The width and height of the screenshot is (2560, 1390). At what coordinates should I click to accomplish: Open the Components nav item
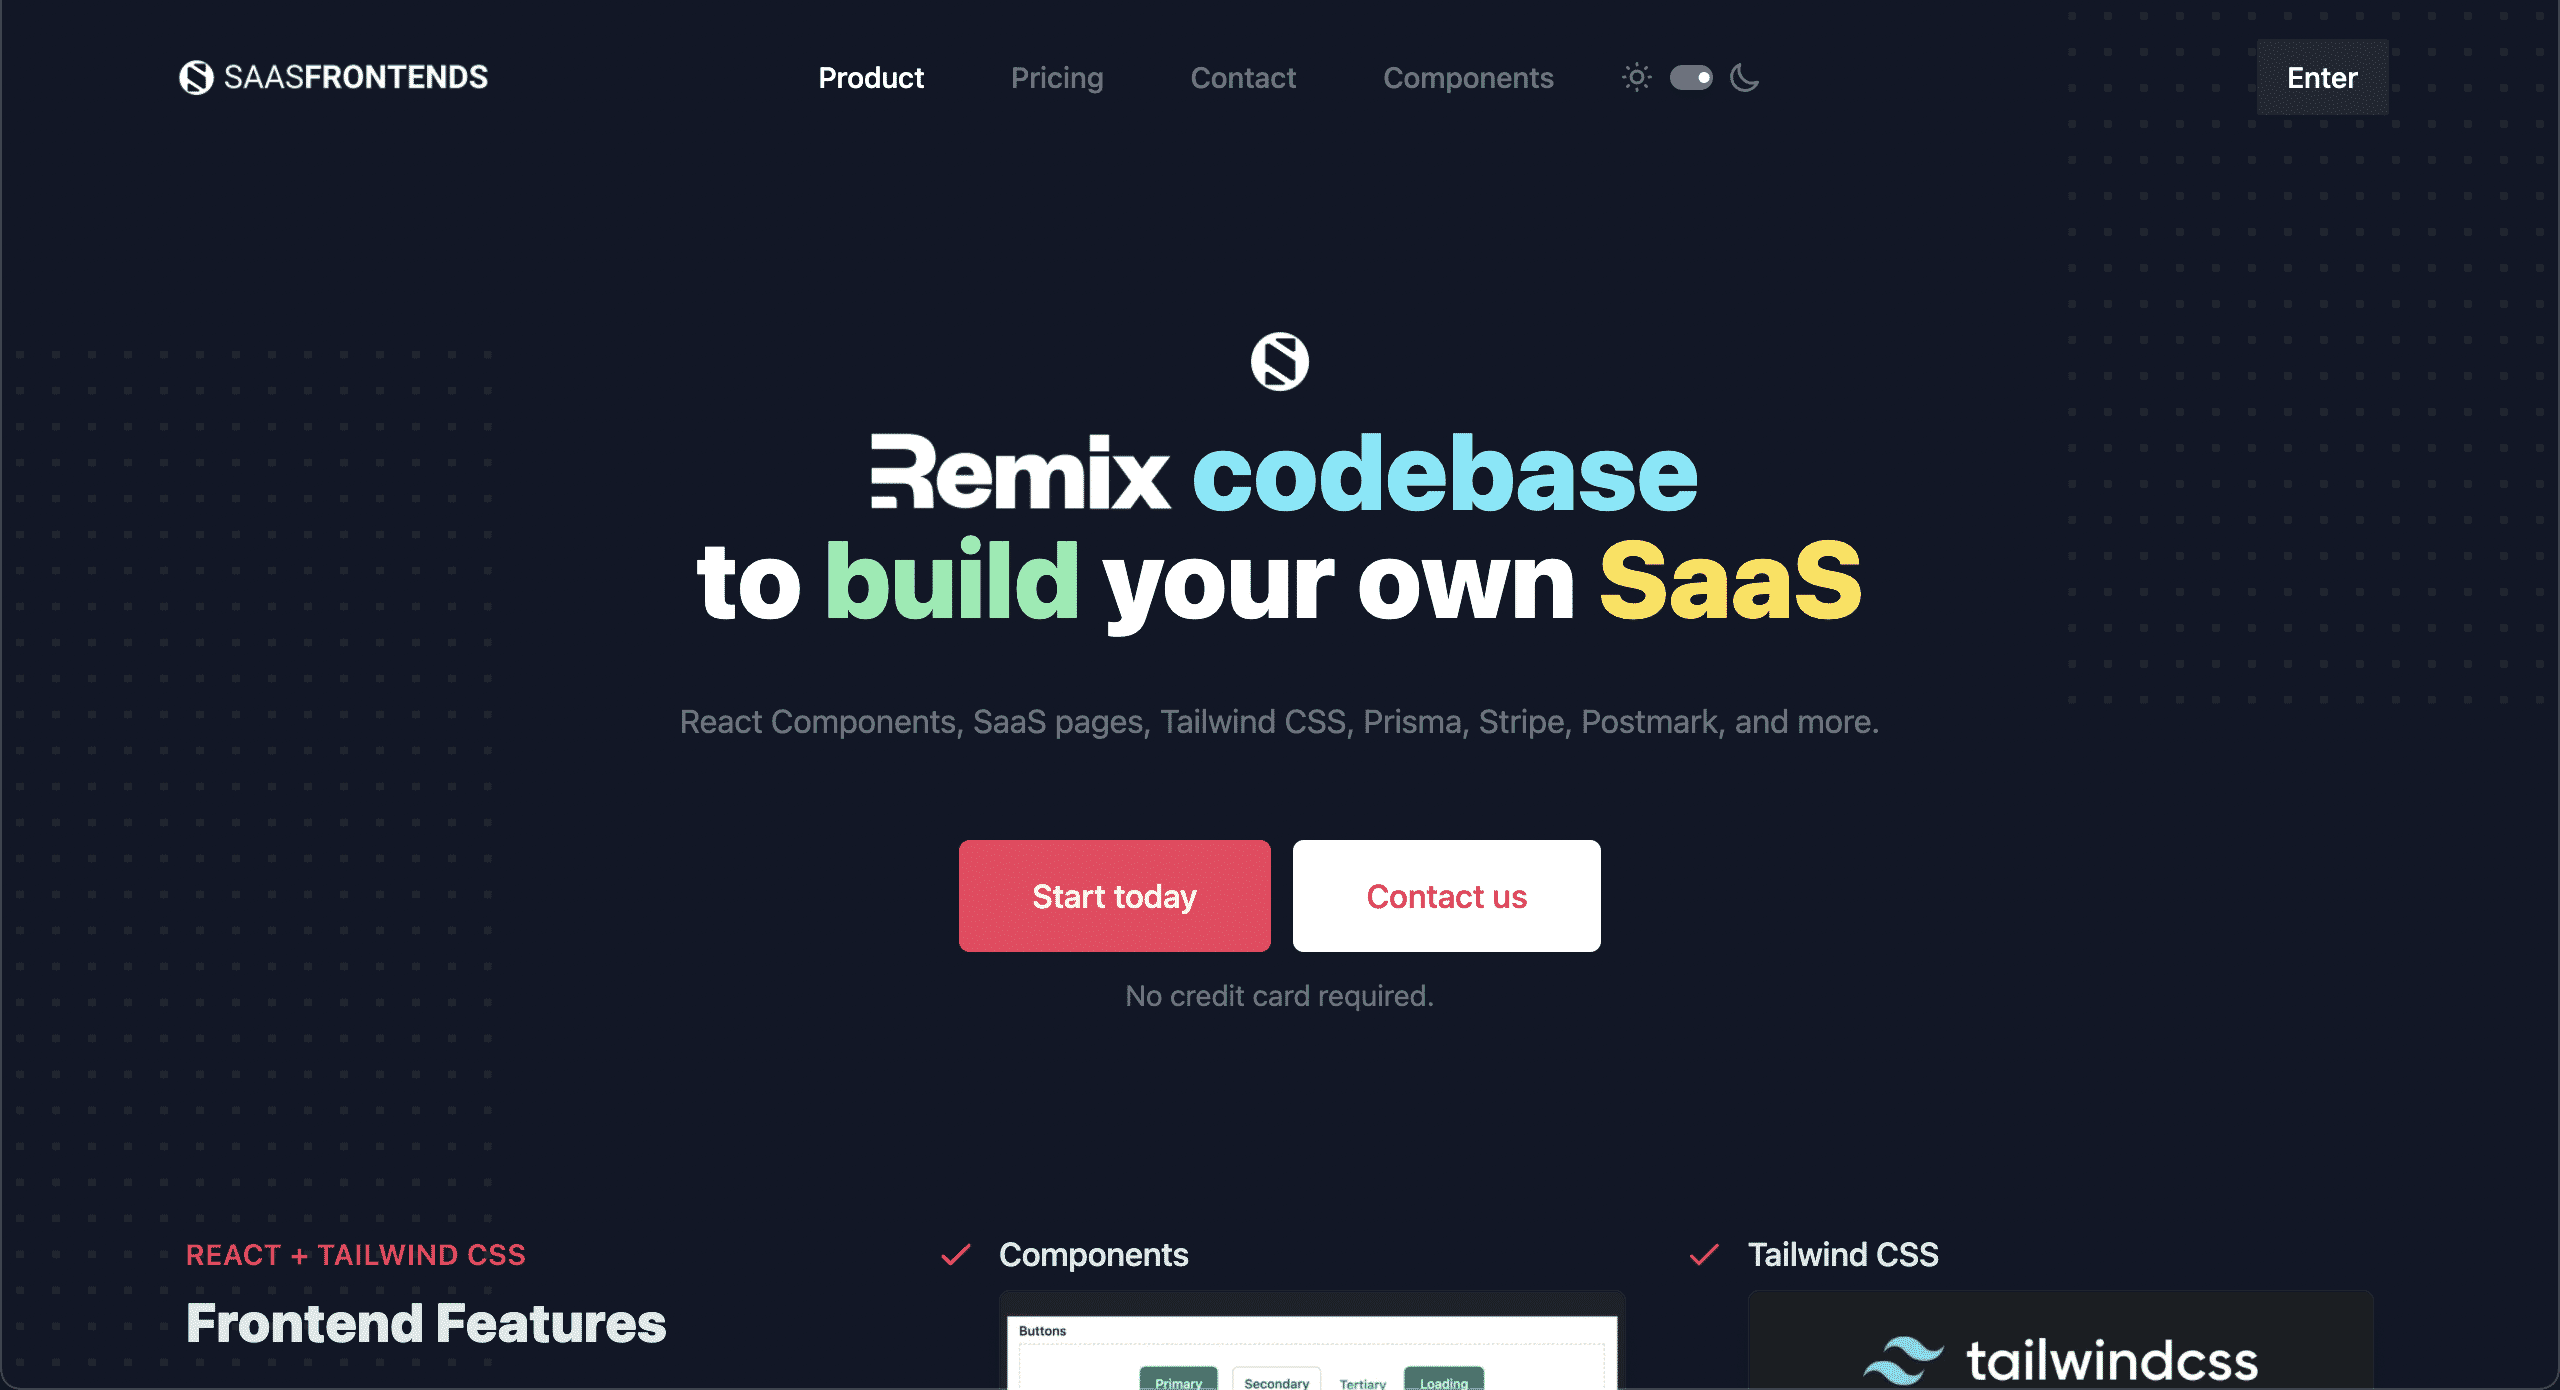[1468, 78]
